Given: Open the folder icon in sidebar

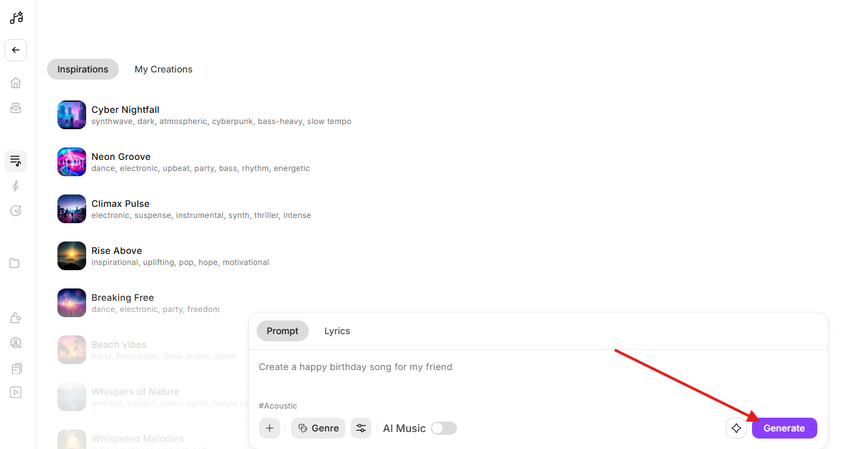Looking at the screenshot, I should coord(15,264).
